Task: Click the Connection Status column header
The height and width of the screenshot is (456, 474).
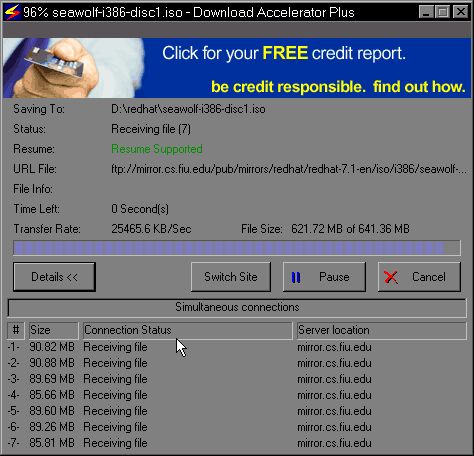Action: [188, 330]
